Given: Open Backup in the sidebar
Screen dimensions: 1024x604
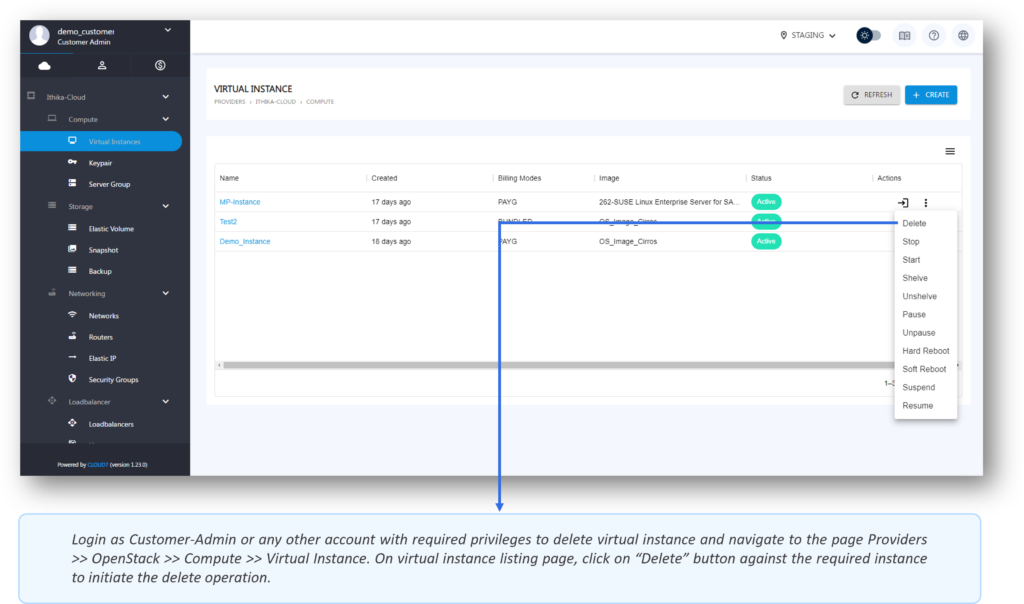Looking at the screenshot, I should [100, 271].
